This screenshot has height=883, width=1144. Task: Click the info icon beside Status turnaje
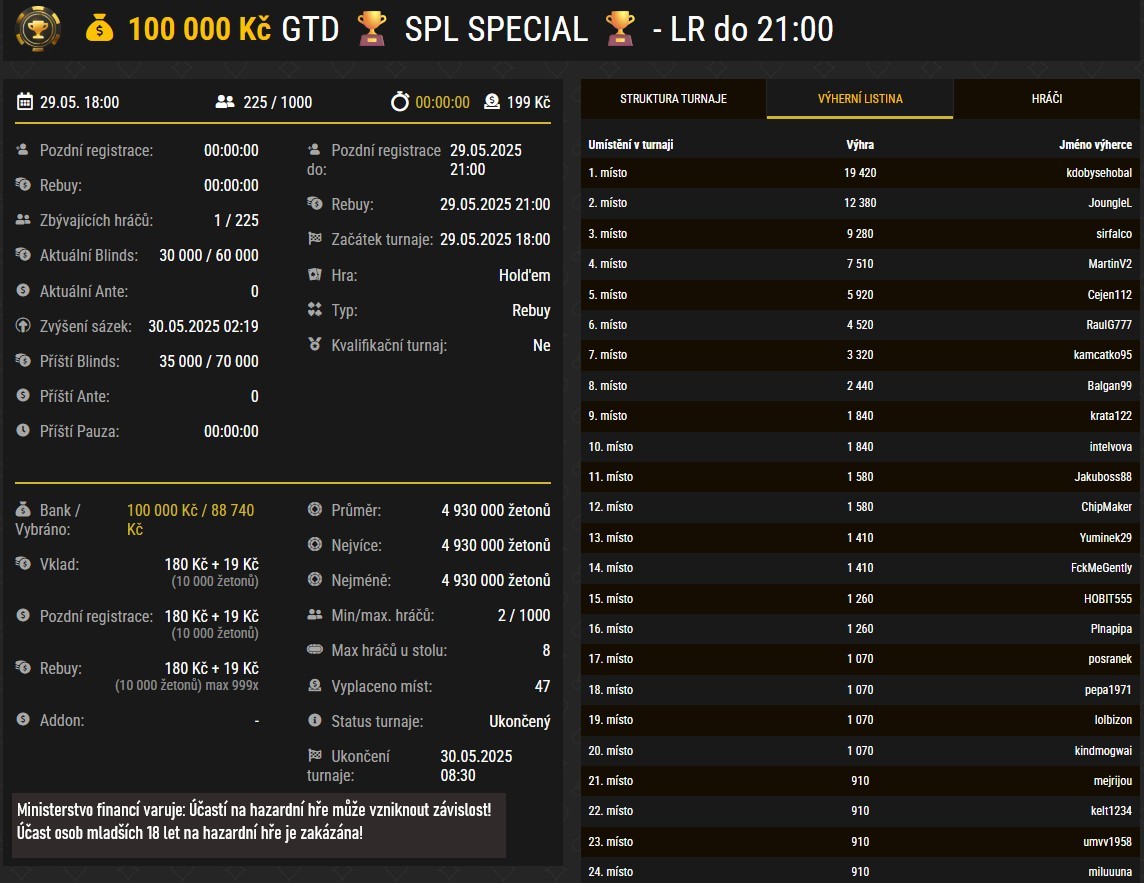(315, 721)
